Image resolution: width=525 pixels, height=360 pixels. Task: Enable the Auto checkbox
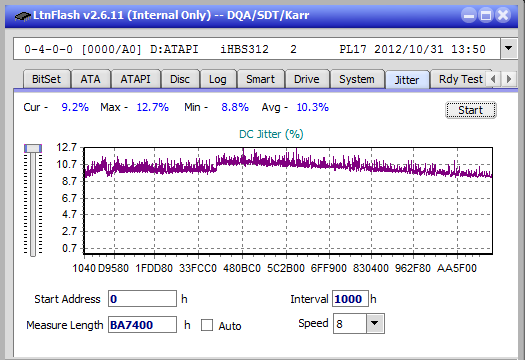pyautogui.click(x=207, y=325)
